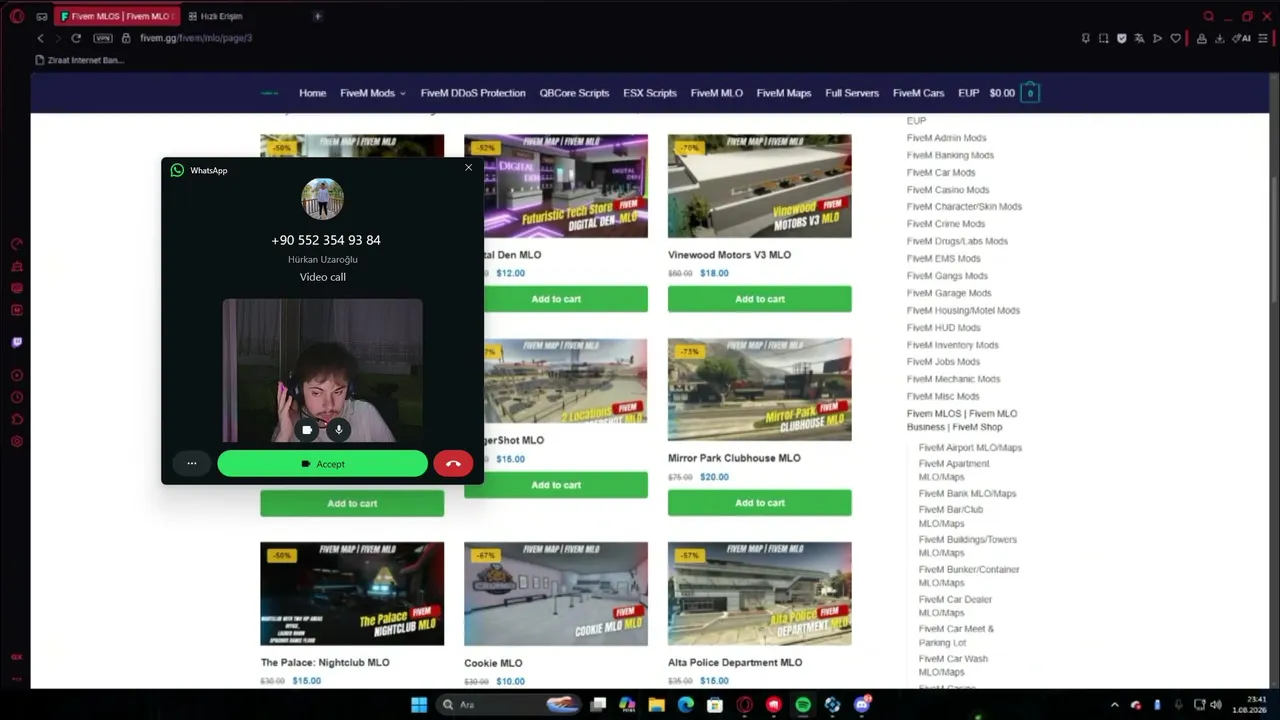Take a snapshot using the Opera toolbar
The image size is (1280, 720).
point(1103,38)
